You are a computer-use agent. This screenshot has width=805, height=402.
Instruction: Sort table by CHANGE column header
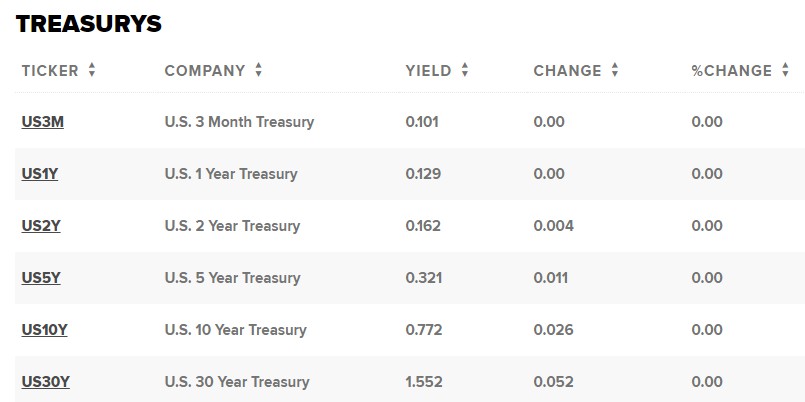pyautogui.click(x=567, y=71)
